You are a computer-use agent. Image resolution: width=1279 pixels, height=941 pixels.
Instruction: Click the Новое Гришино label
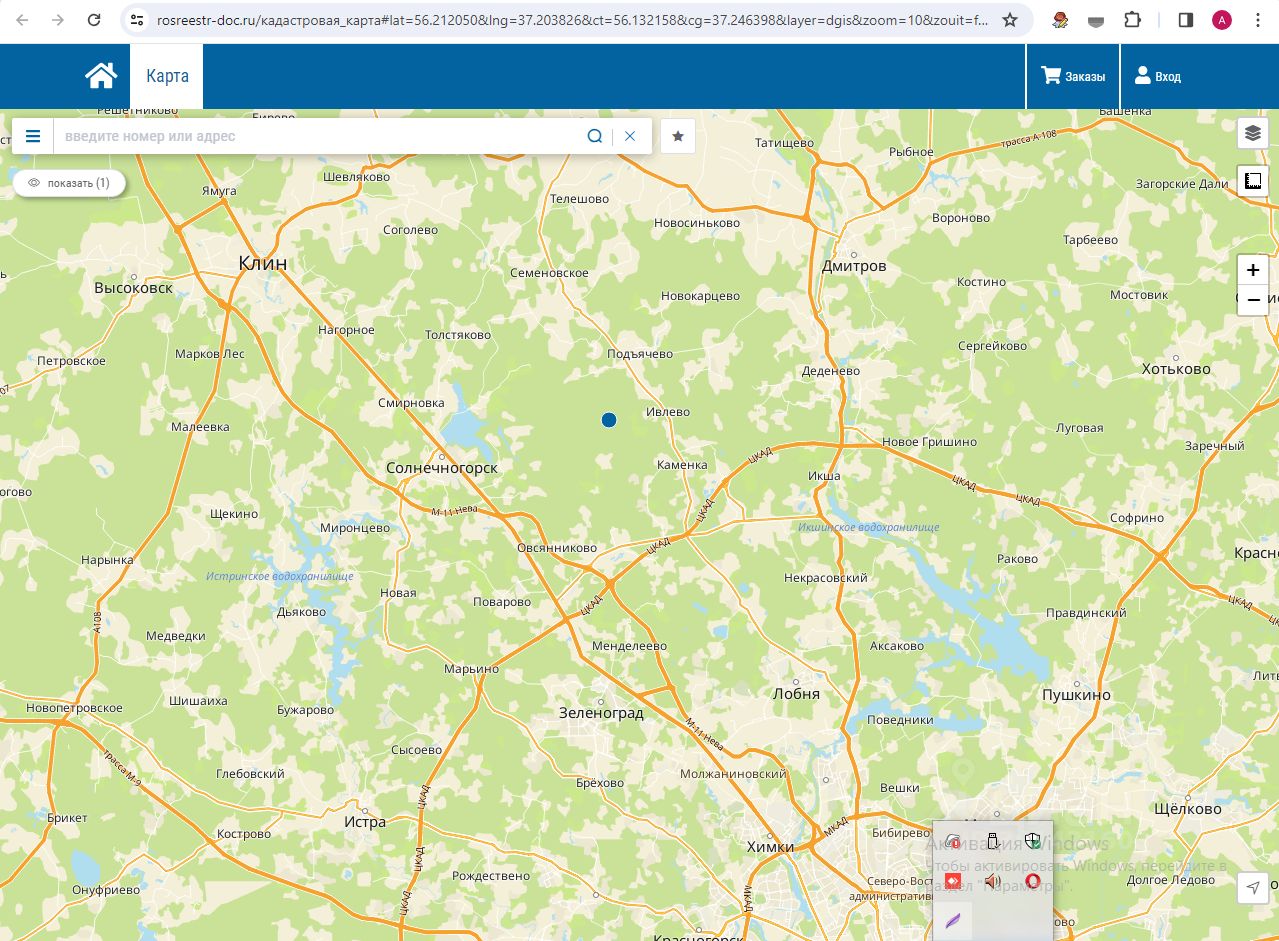point(929,442)
